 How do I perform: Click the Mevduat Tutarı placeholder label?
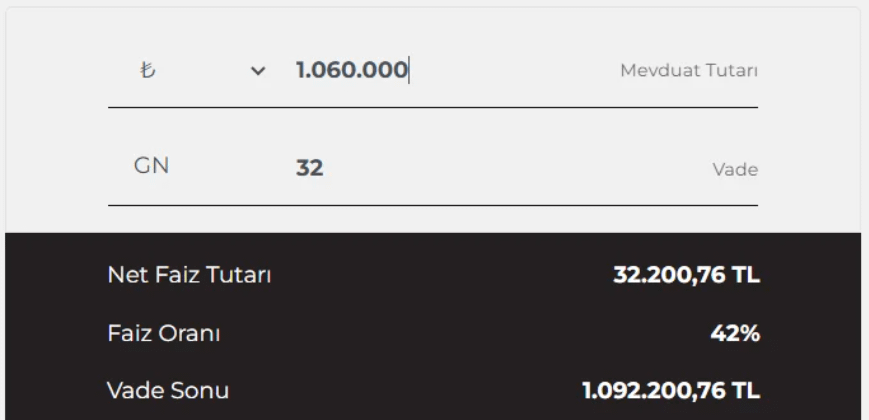689,71
